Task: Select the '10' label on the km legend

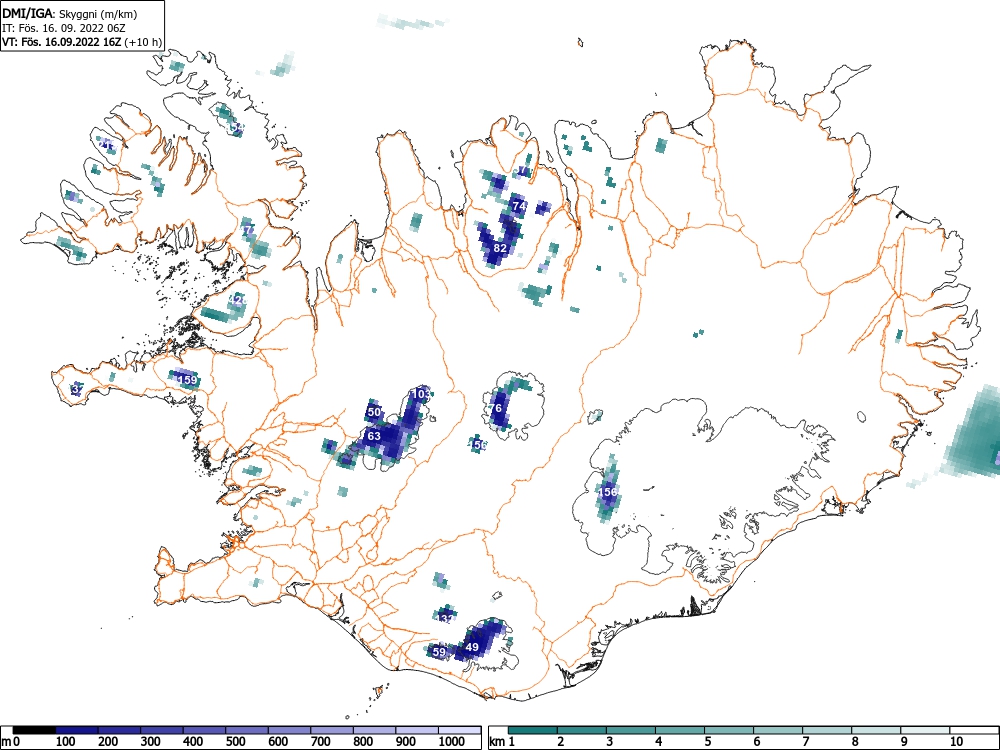Action: click(955, 742)
